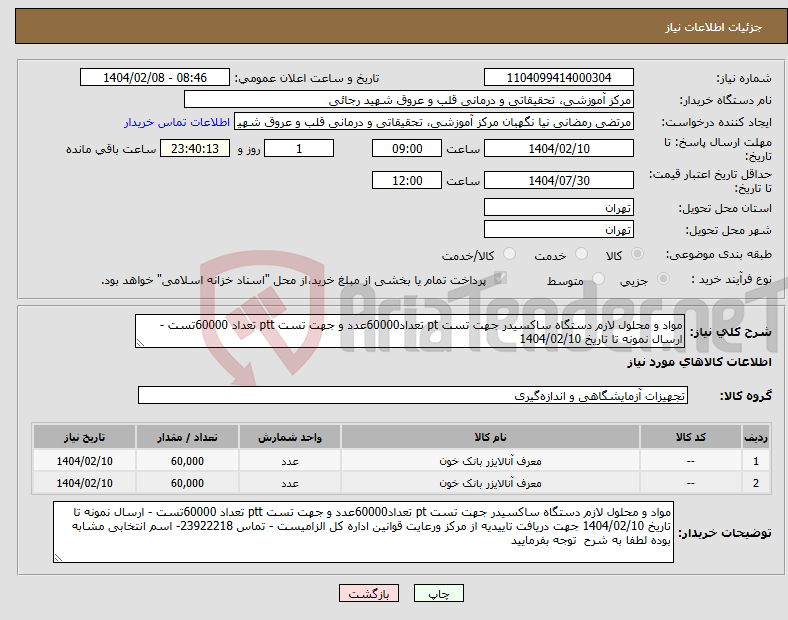This screenshot has height=620, width=788.
Task: Click the buyer organization name field
Action: (409, 99)
